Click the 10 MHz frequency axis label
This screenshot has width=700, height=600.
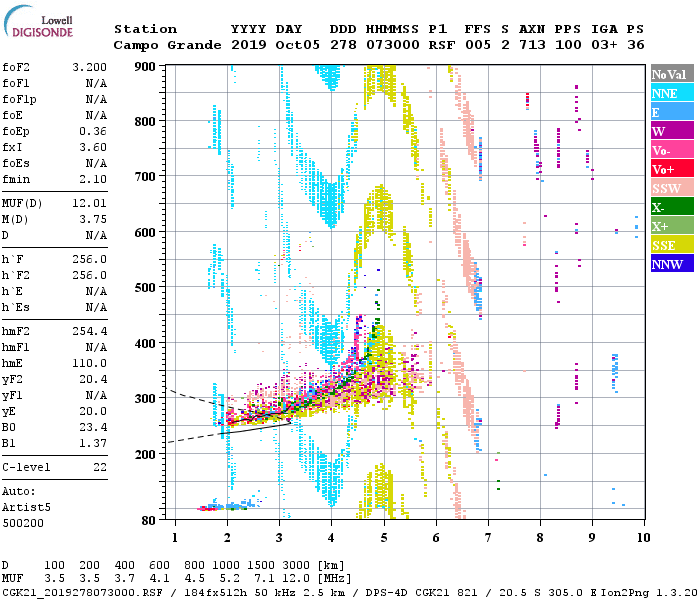643,538
